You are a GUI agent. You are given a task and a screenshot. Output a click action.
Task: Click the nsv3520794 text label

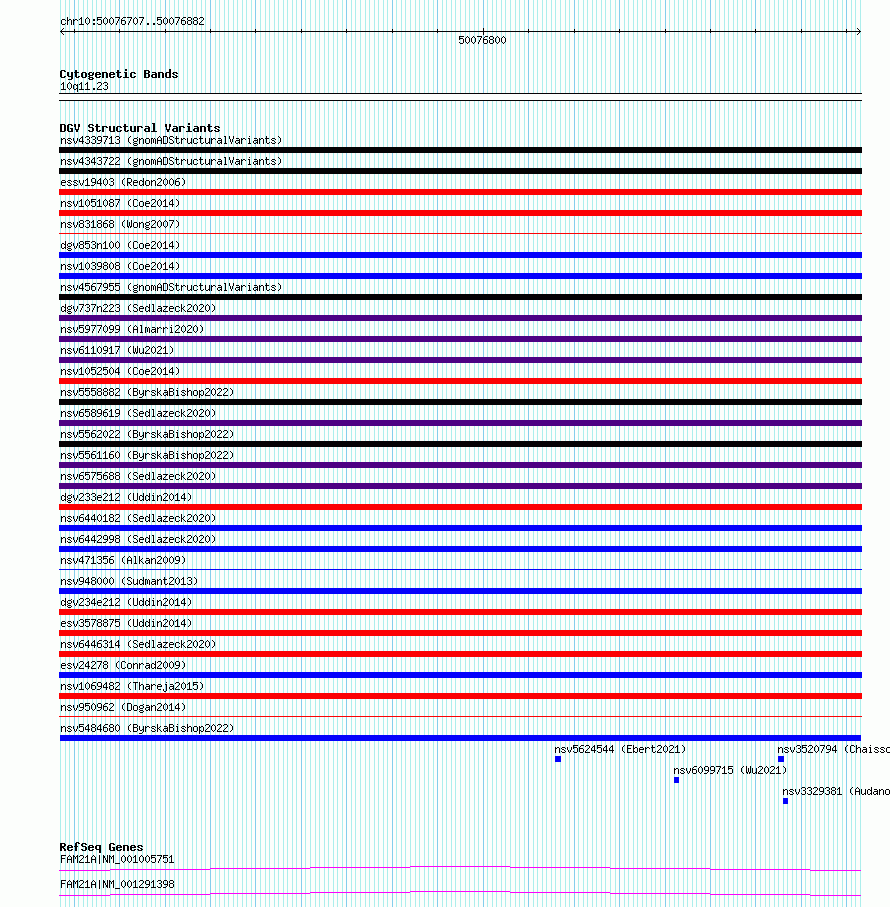point(833,750)
